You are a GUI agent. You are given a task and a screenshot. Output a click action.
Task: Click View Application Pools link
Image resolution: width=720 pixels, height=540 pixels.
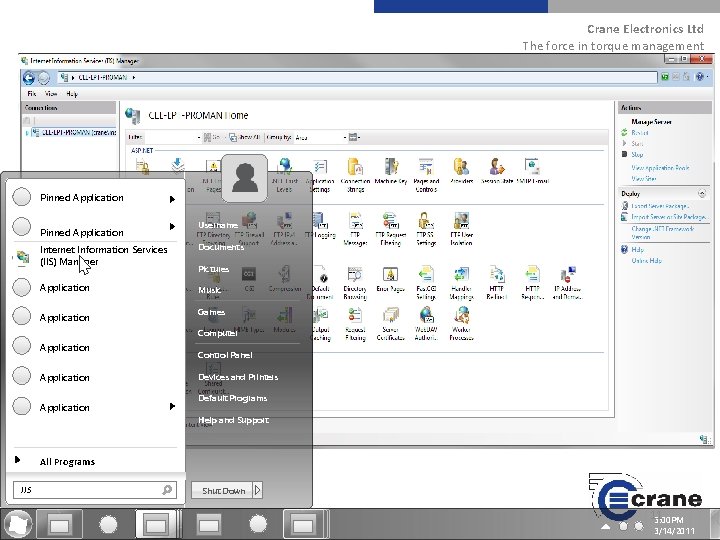click(x=660, y=168)
